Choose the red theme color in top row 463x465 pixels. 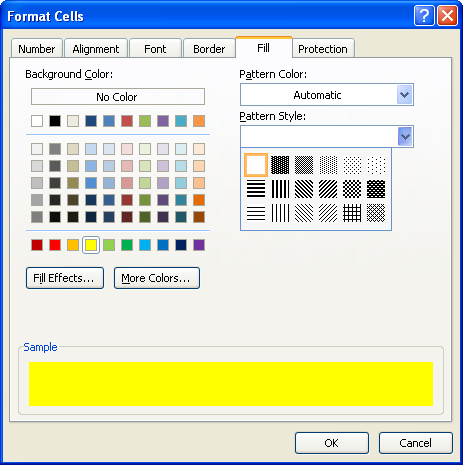(x=127, y=121)
